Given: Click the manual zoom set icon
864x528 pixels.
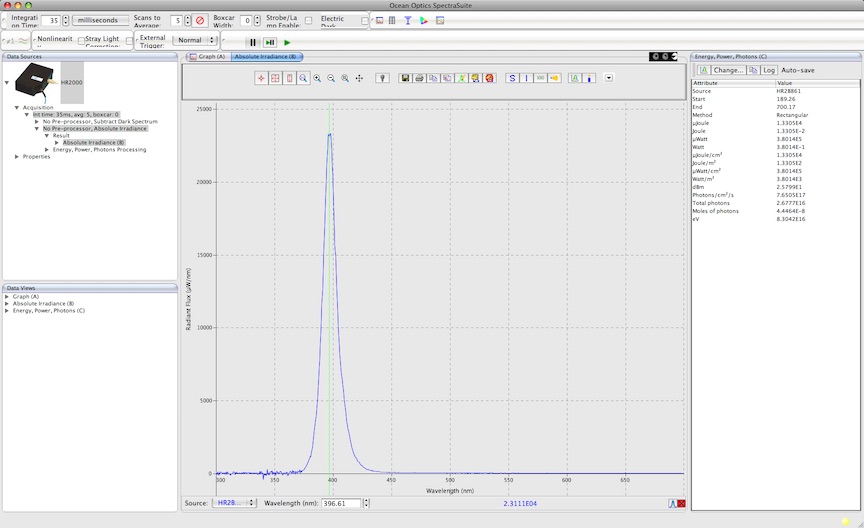Looking at the screenshot, I should (345, 78).
